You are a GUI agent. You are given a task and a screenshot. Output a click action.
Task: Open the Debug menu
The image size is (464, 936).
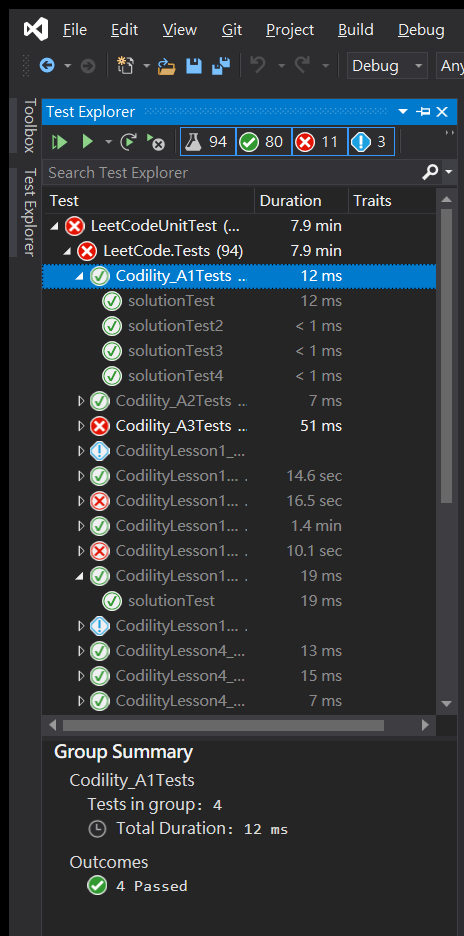pos(422,30)
